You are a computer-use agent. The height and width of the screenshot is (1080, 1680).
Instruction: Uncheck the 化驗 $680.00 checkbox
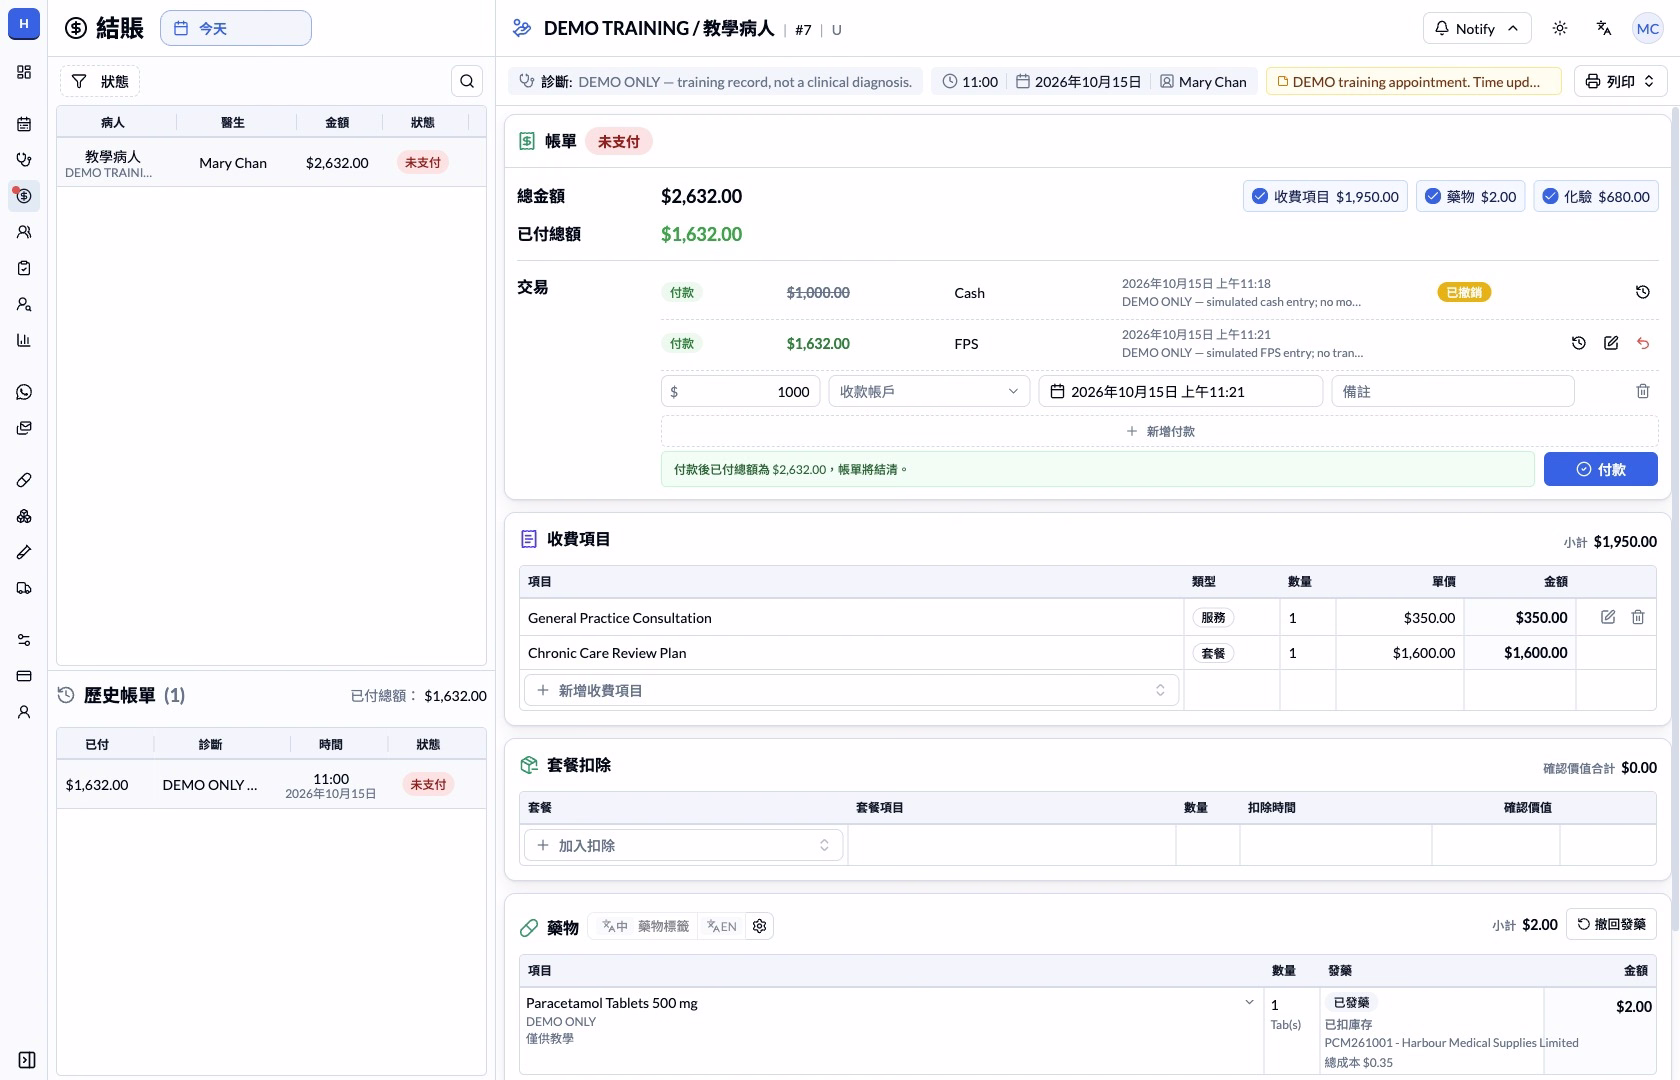tap(1550, 196)
